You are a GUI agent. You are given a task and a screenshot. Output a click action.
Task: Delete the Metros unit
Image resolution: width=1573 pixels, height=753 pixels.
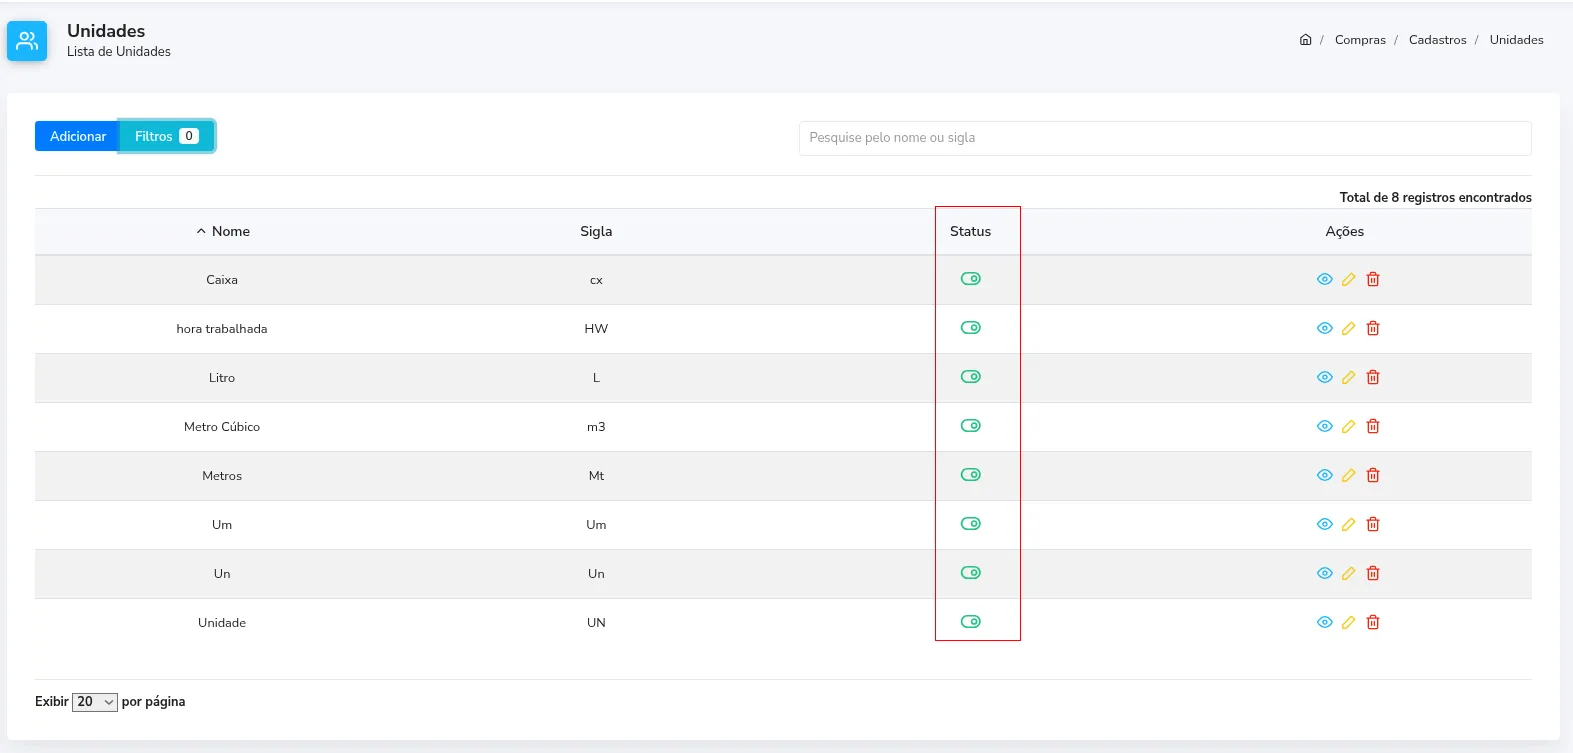pyautogui.click(x=1373, y=476)
